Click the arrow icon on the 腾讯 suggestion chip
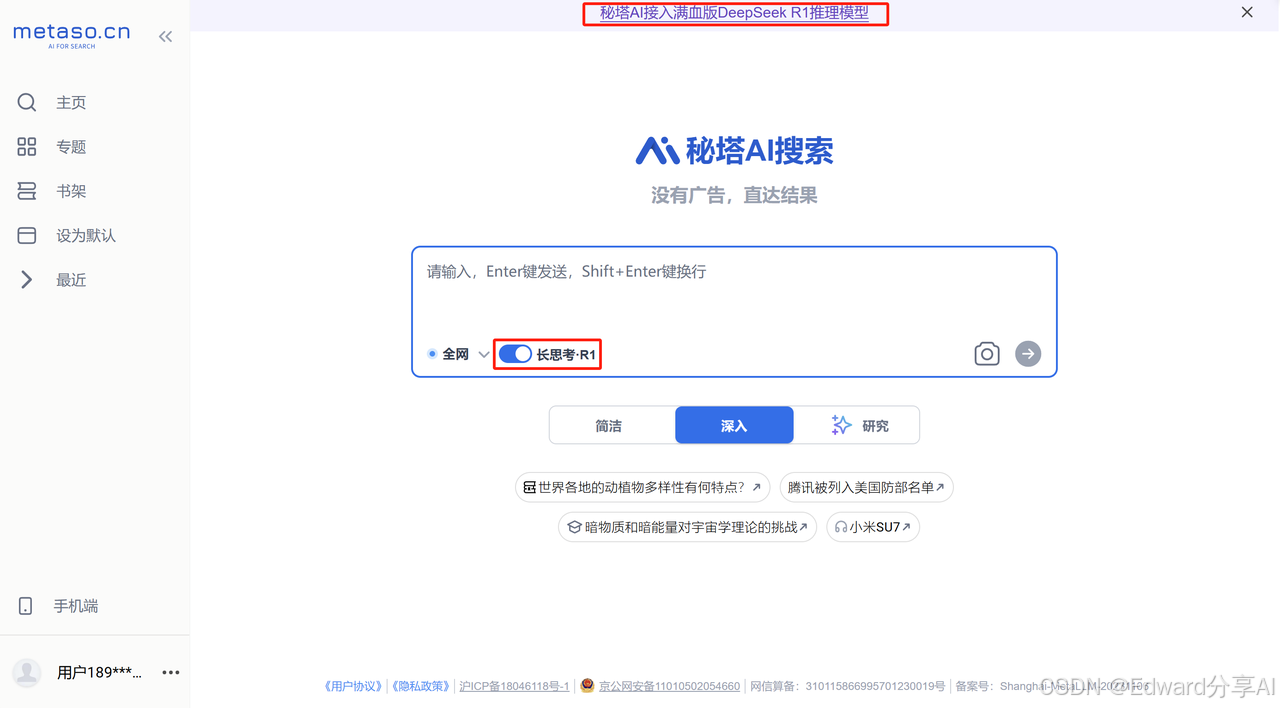The width and height of the screenshot is (1280, 708). pos(940,487)
